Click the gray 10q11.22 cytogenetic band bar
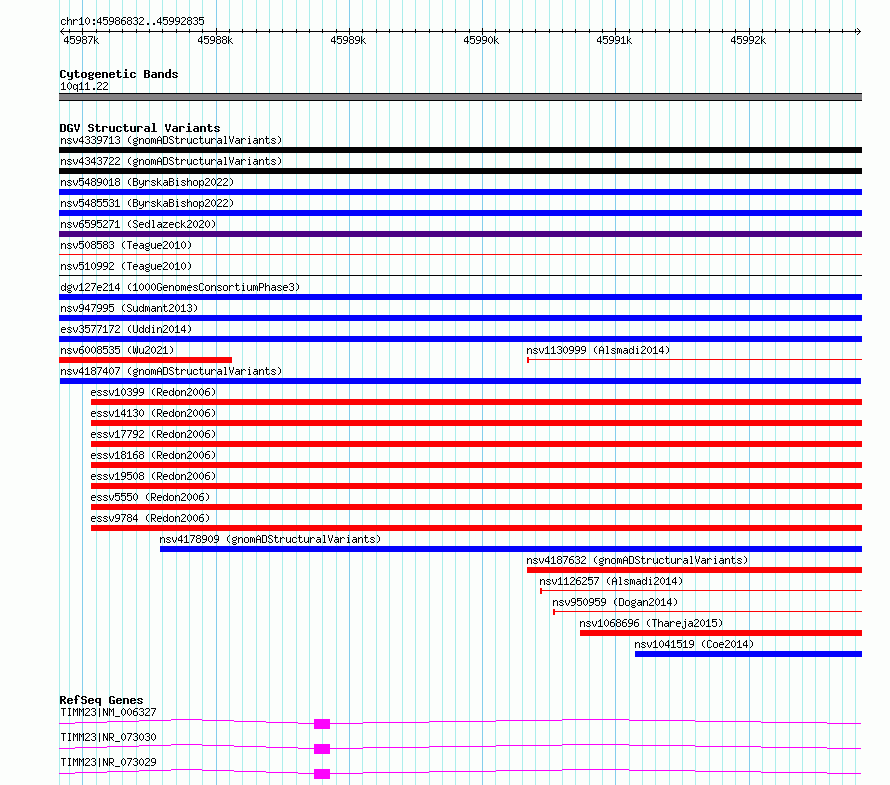 click(x=460, y=97)
